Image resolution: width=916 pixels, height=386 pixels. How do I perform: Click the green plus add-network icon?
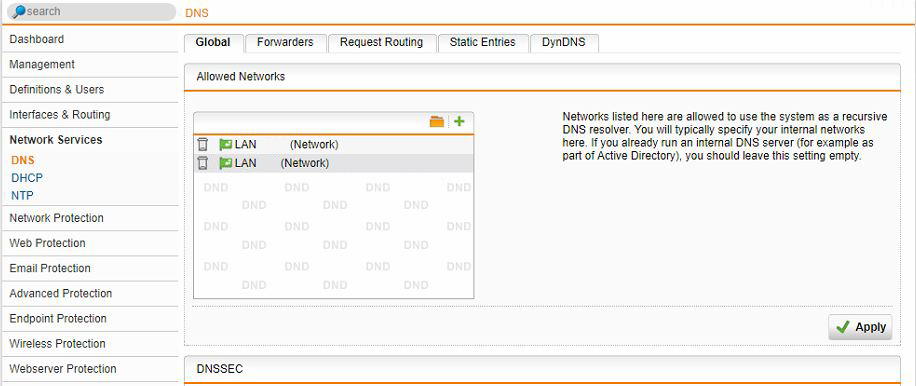pos(459,121)
